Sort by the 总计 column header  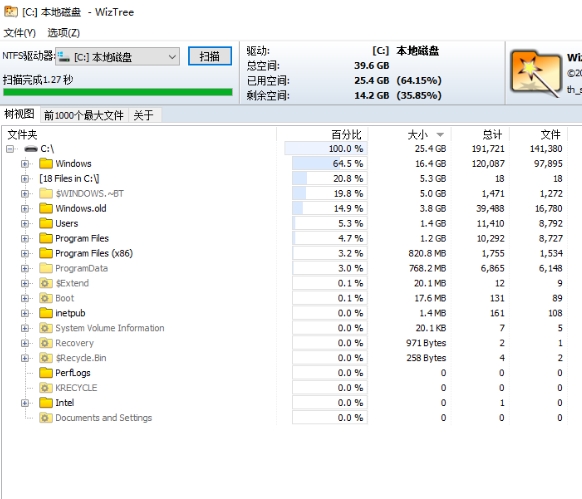click(480, 134)
